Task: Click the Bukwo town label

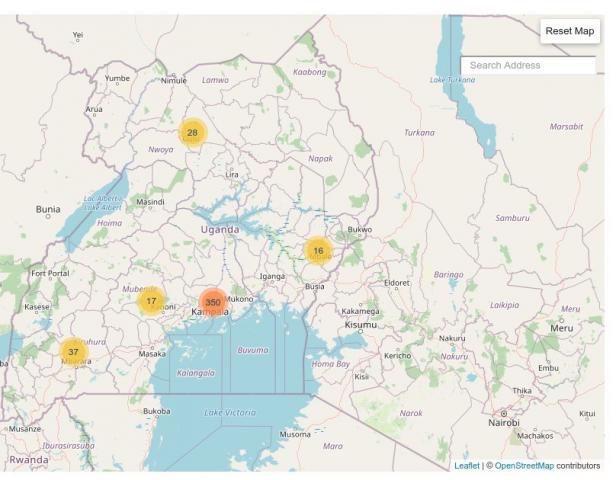Action: pyautogui.click(x=359, y=229)
